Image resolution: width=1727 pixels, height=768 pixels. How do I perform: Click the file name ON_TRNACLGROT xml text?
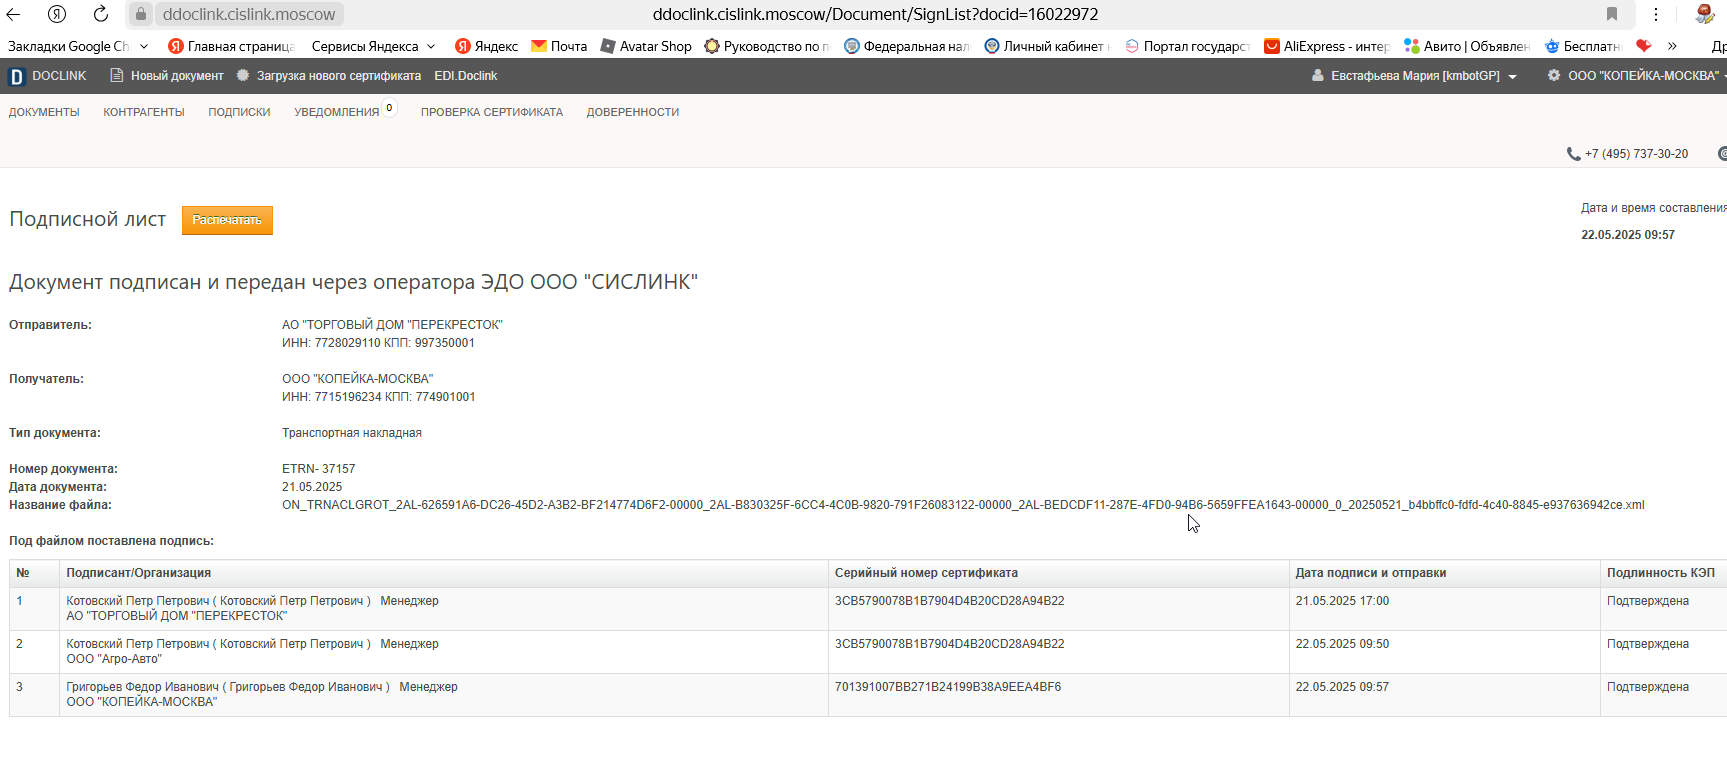(x=963, y=505)
